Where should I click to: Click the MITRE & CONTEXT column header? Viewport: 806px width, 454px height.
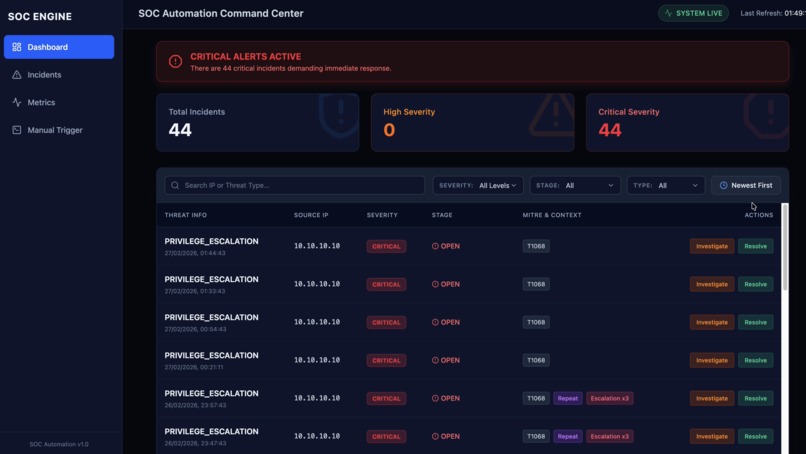tap(552, 215)
